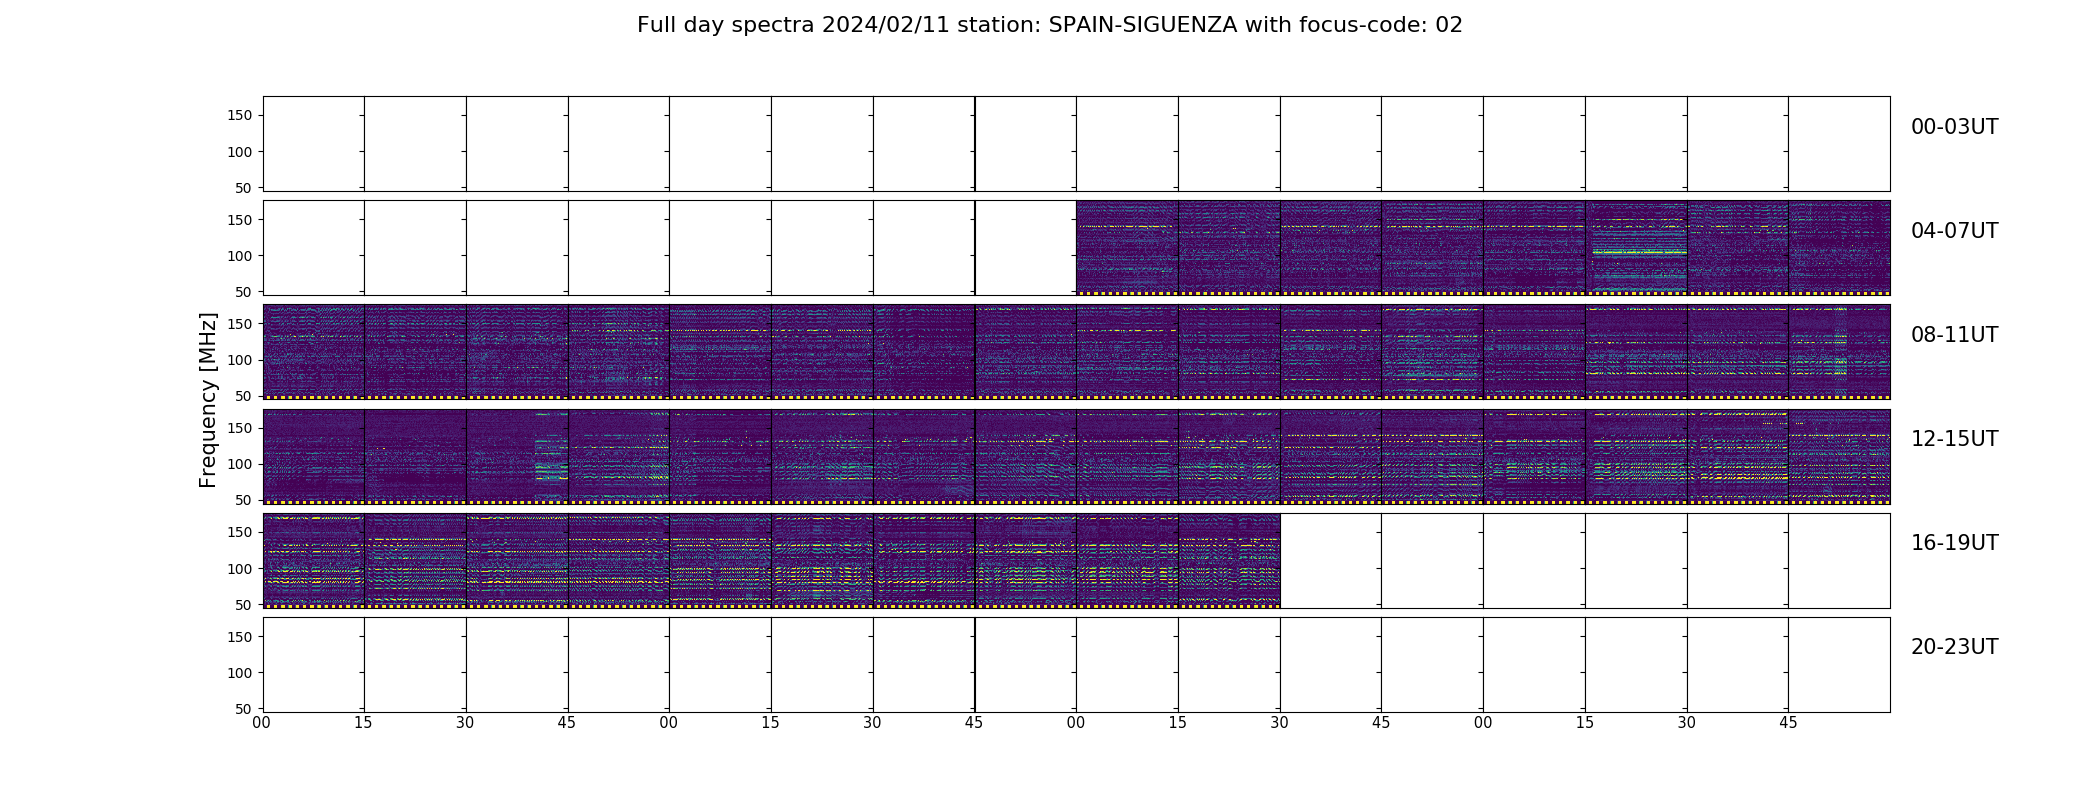This screenshot has height=800, width=2100.
Task: Click the leftmost "00" label on the time axis
Action: coord(262,723)
